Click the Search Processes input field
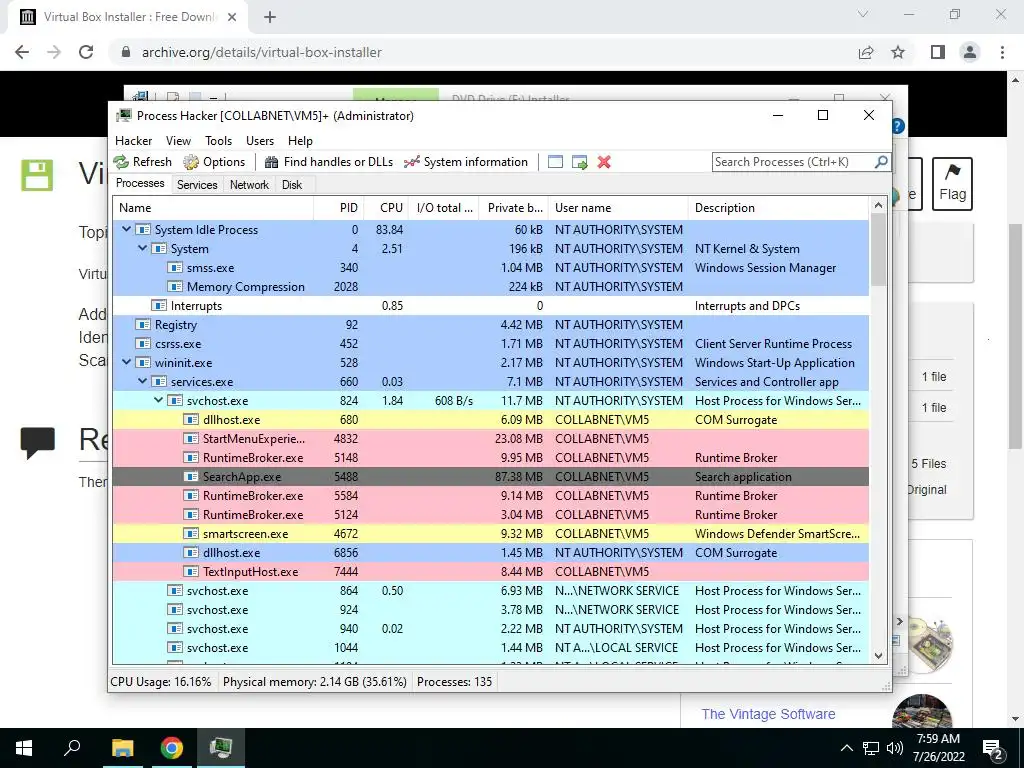The height and width of the screenshot is (768, 1024). click(x=792, y=162)
